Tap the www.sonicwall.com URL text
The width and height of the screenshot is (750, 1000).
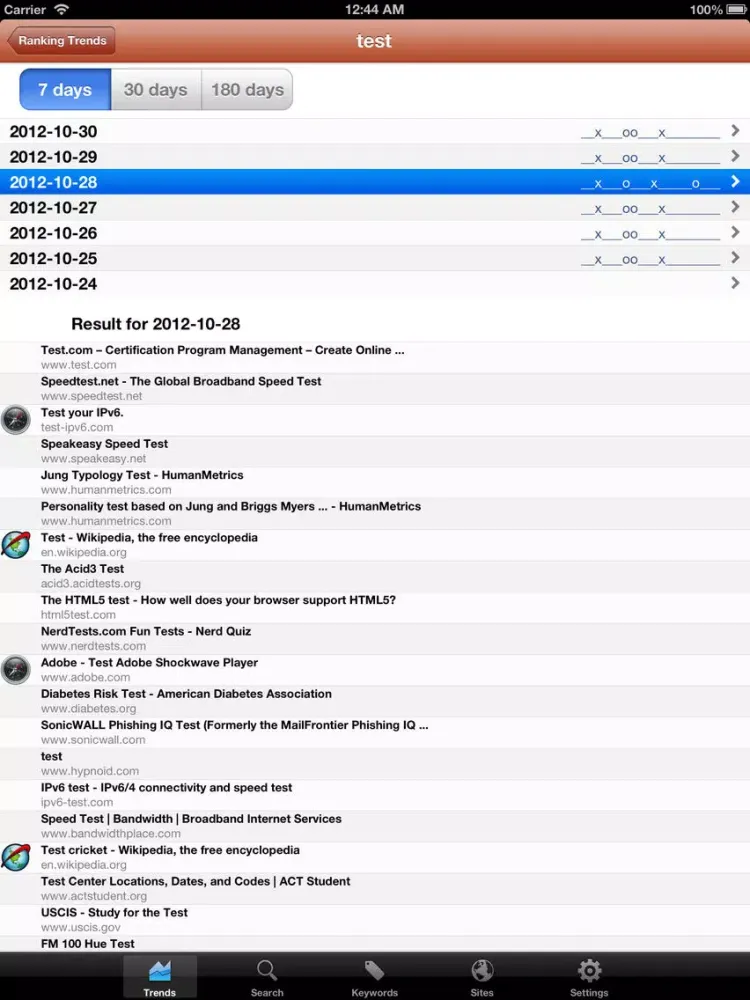point(93,740)
